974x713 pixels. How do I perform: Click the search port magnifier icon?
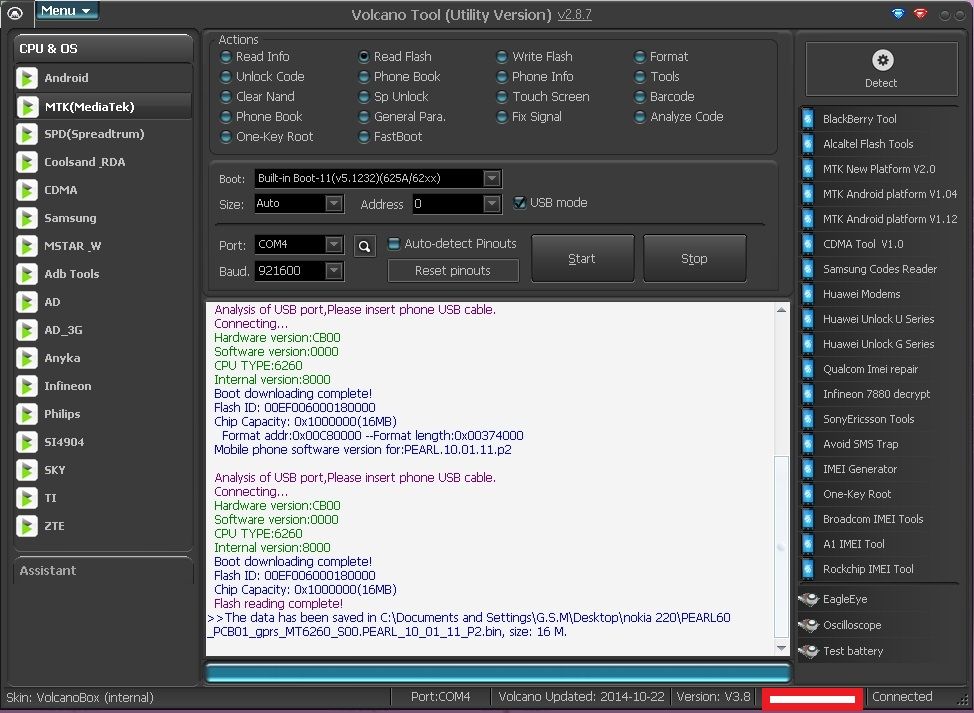366,245
